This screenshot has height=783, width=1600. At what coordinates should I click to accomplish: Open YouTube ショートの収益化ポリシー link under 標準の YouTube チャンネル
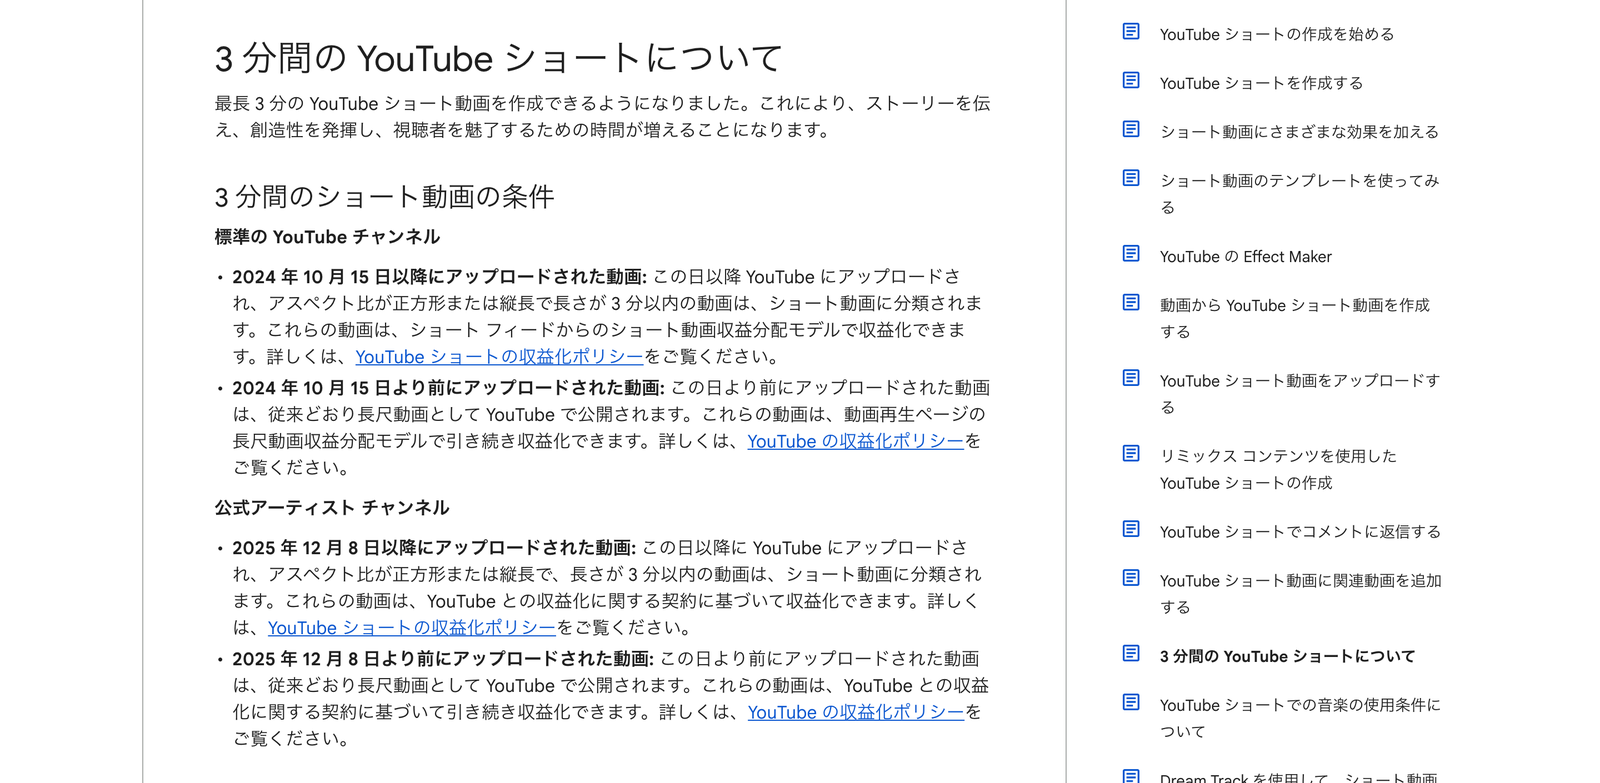click(x=499, y=357)
